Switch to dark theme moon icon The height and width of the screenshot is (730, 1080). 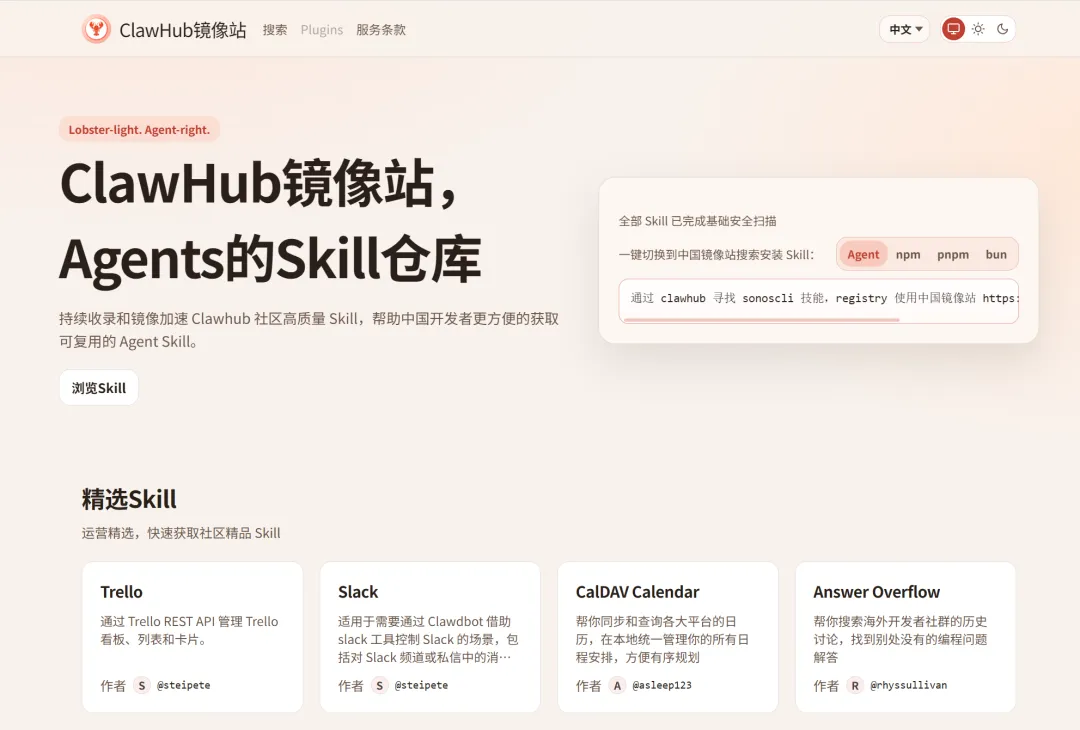pyautogui.click(x=1002, y=29)
